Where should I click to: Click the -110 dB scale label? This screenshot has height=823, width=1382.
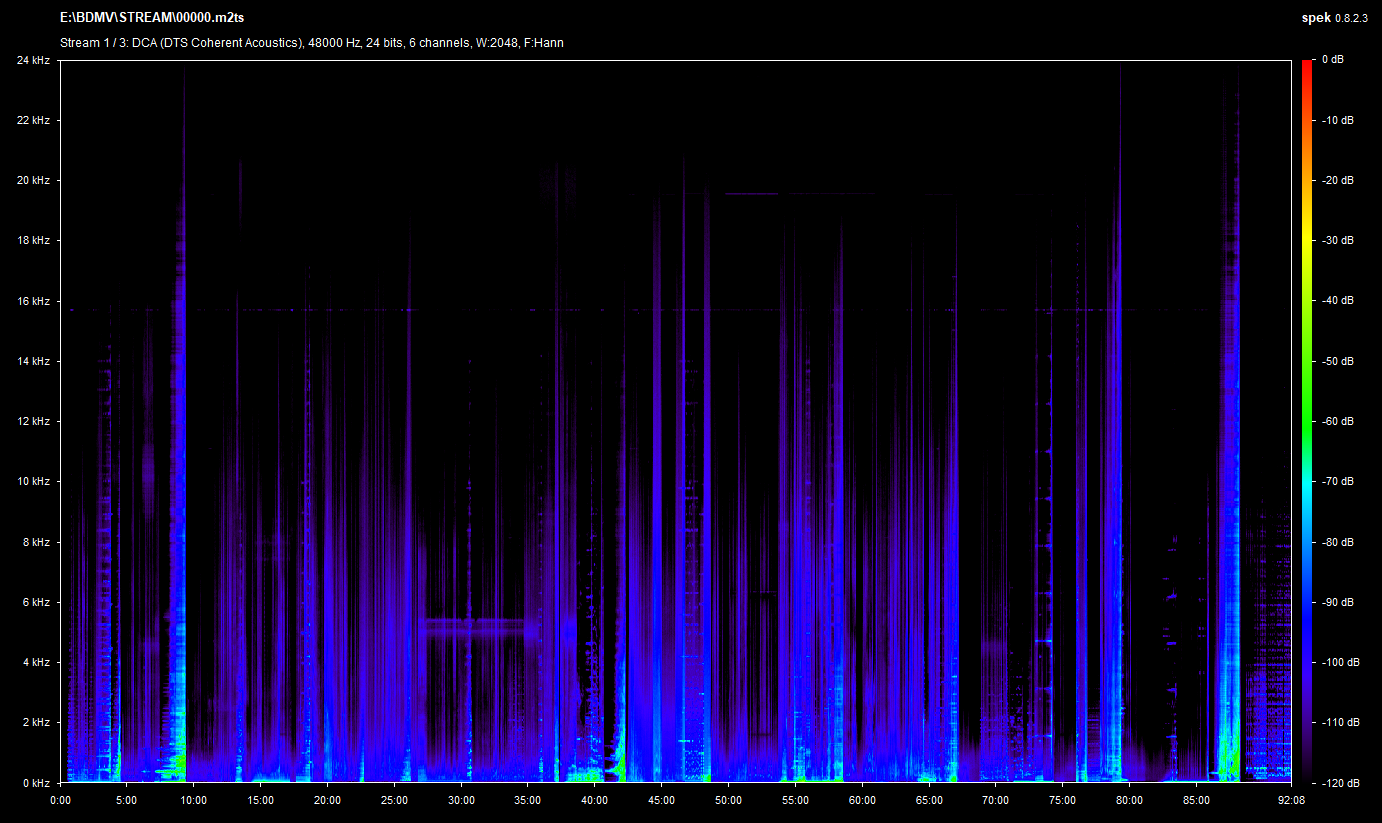point(1340,722)
